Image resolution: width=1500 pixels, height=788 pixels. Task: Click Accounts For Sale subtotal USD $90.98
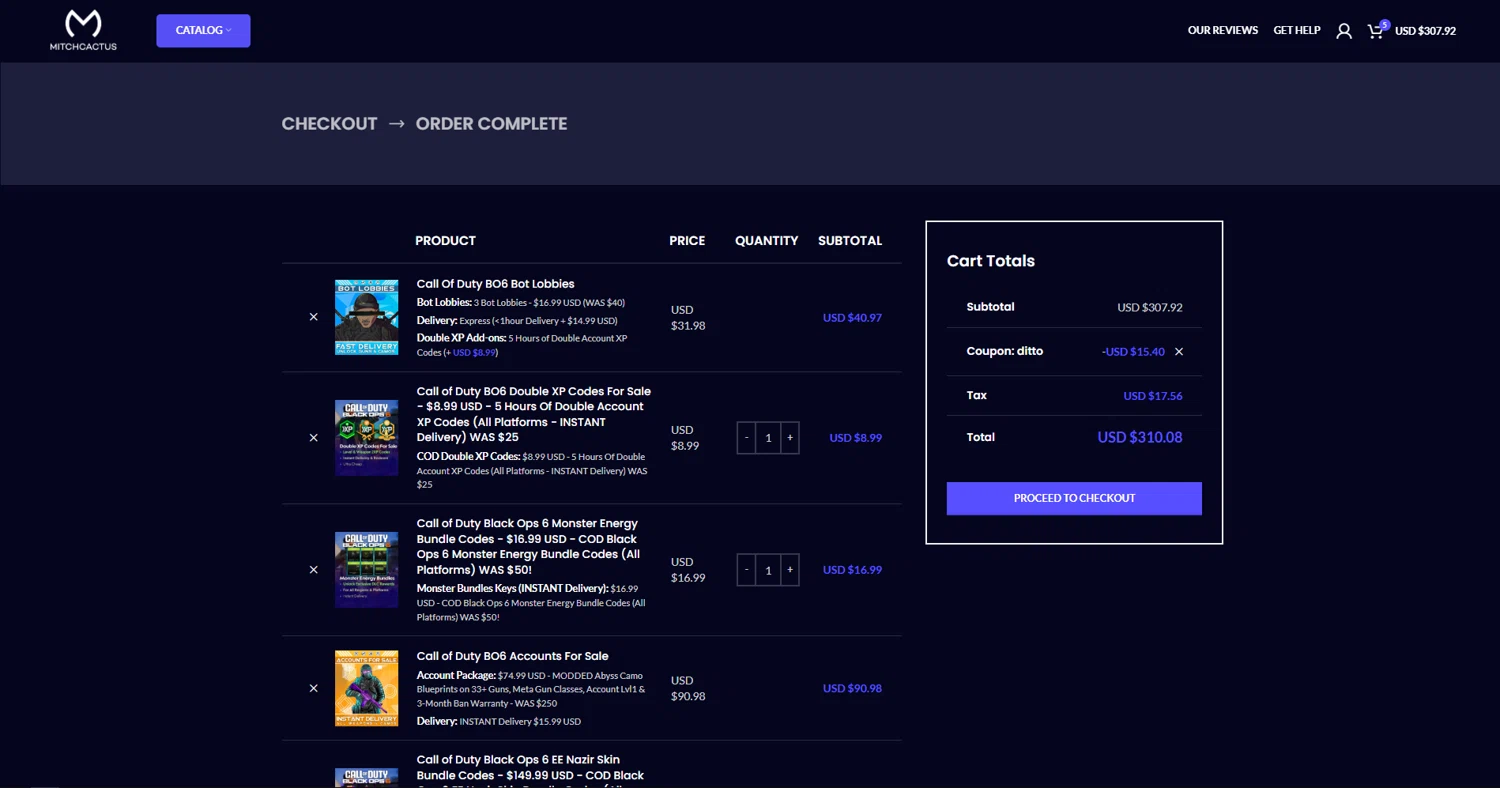point(852,688)
